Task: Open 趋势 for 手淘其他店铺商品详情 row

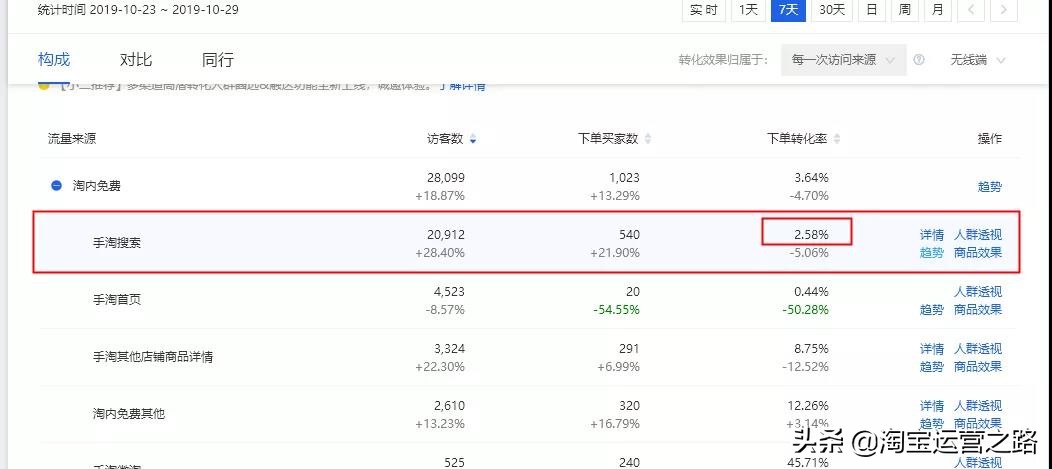Action: coord(932,366)
